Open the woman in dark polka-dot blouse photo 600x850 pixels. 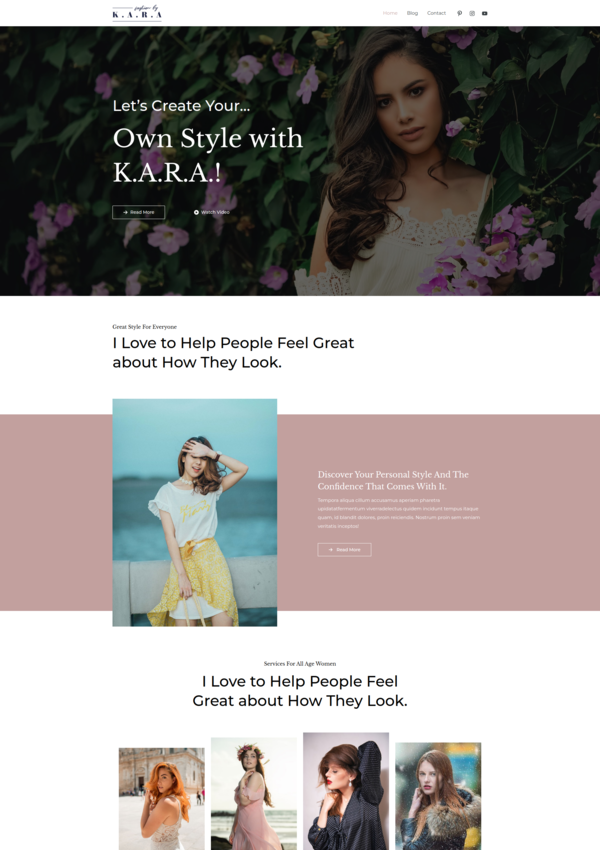tap(346, 791)
